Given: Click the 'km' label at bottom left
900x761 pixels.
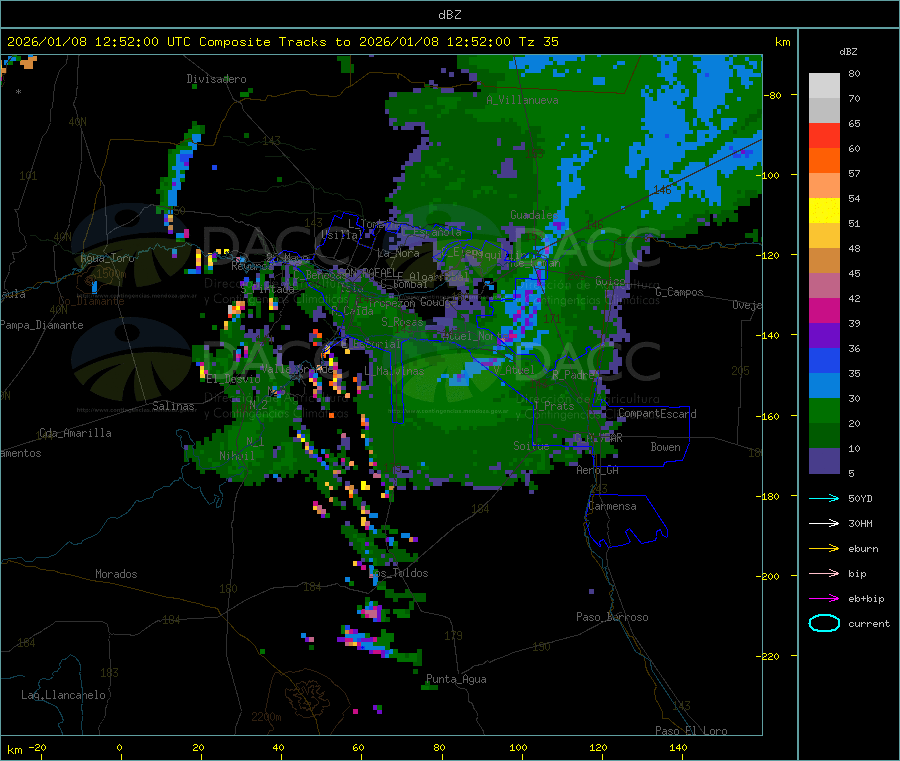Looking at the screenshot, I should [x=14, y=750].
